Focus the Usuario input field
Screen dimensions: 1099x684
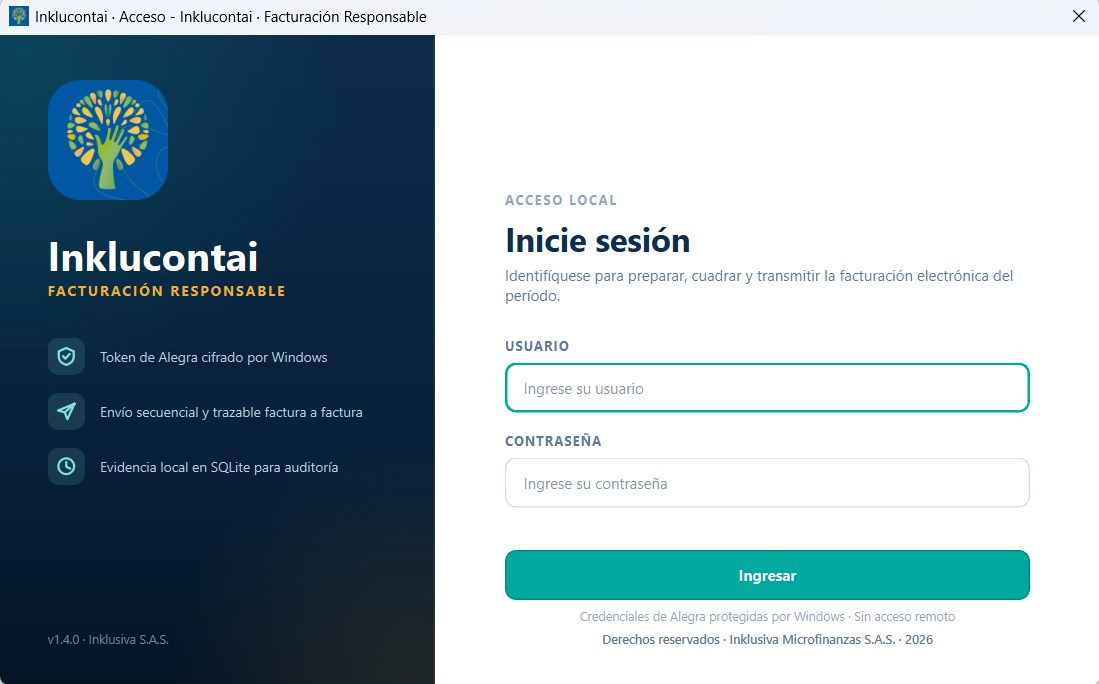coord(767,388)
